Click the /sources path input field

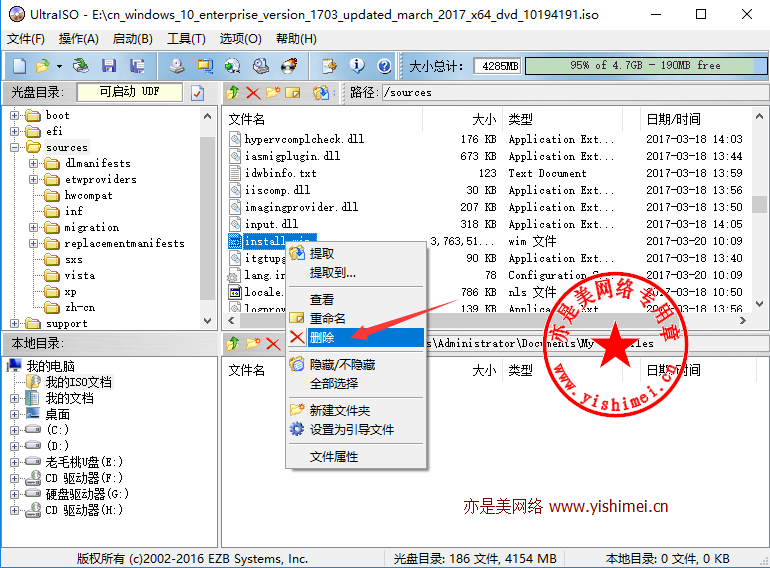tap(575, 92)
